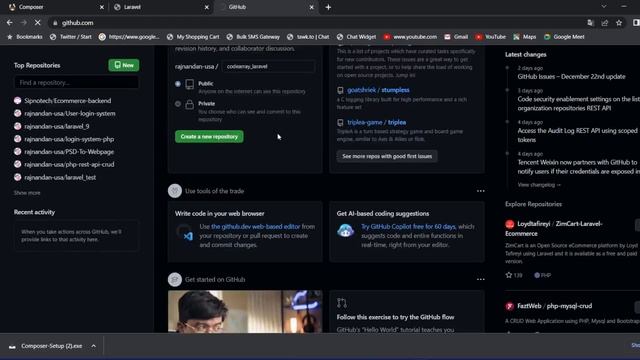This screenshot has height=360, width=640.
Task: Select the Private radio option
Action: coord(178,104)
